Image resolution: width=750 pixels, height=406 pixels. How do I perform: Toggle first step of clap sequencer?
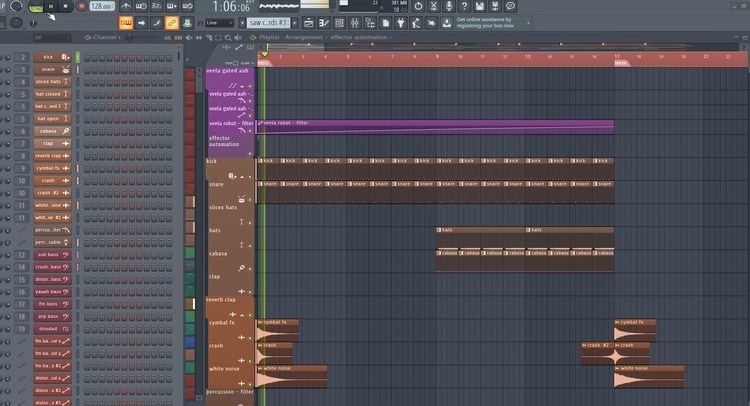[88, 143]
